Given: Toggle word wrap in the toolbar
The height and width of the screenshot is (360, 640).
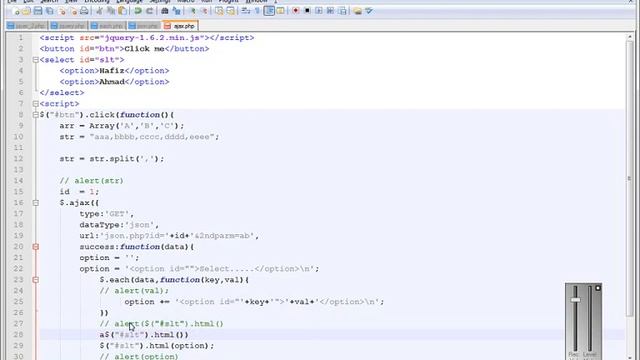Looking at the screenshot, I should pos(245,11).
